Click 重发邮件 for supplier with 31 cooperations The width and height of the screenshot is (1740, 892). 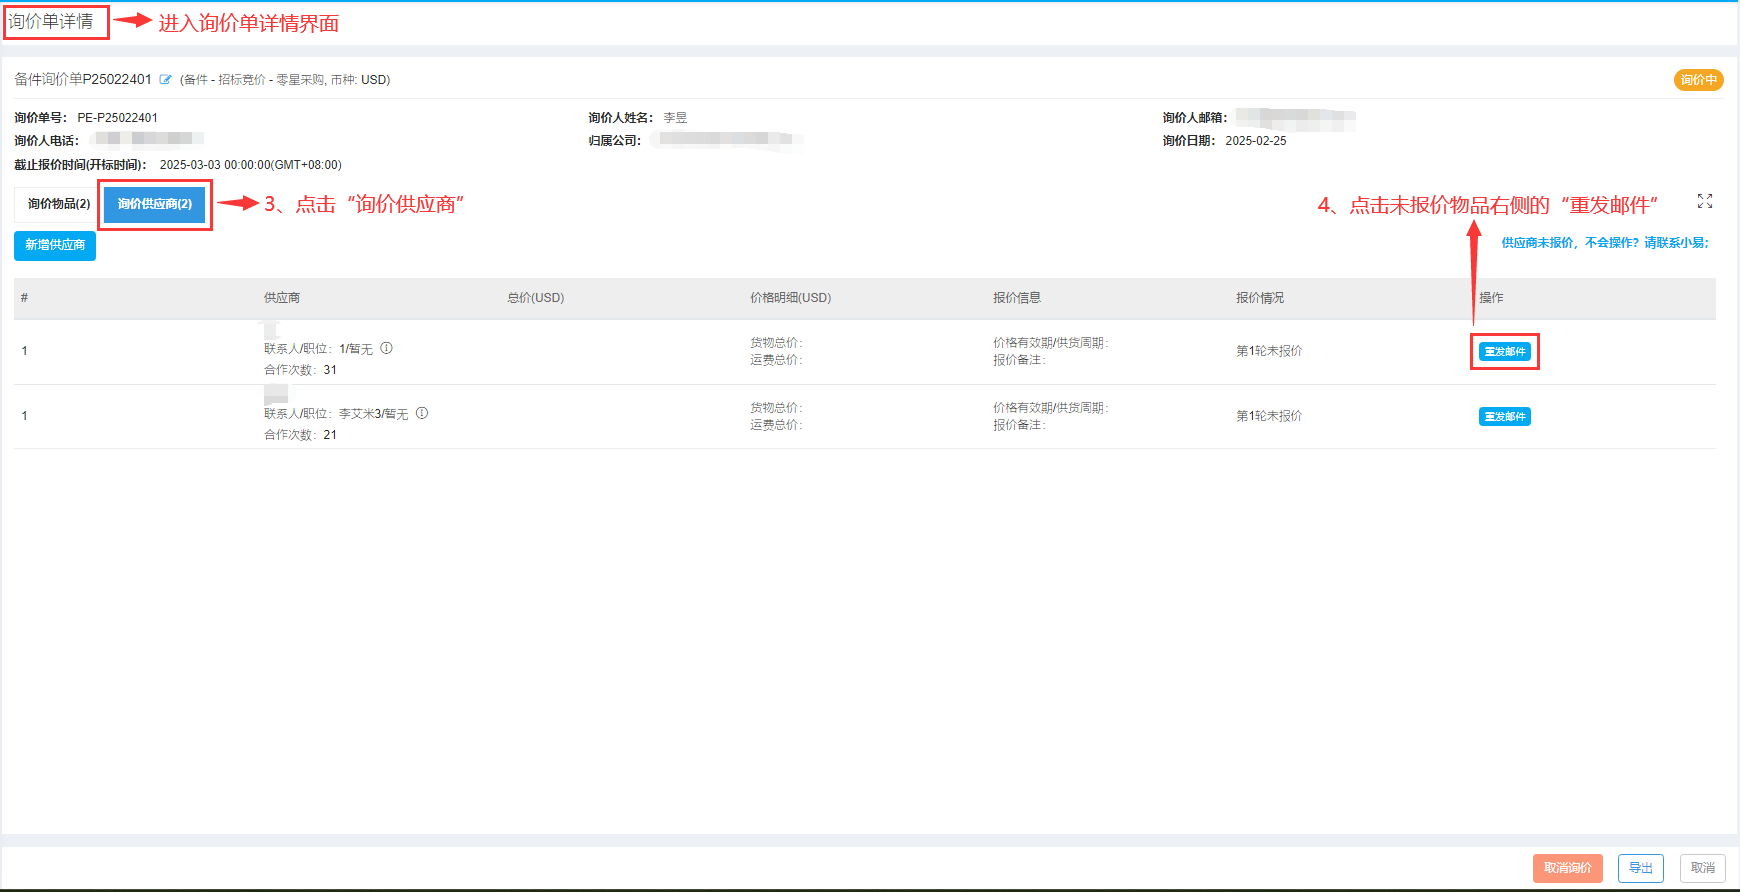tap(1505, 352)
